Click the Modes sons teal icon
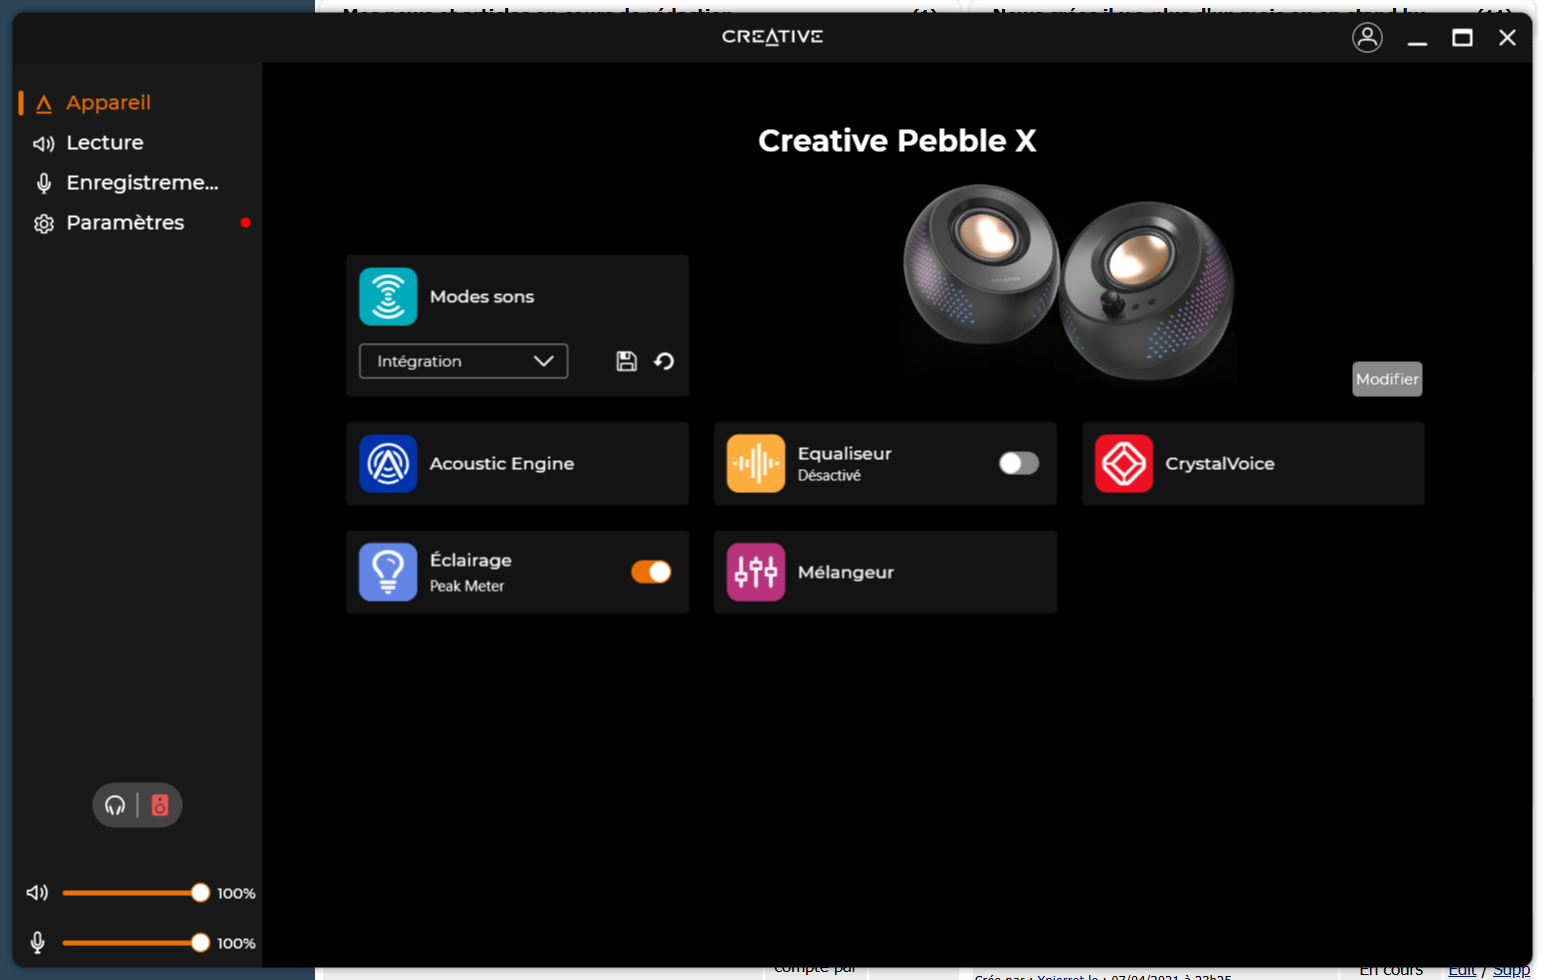This screenshot has height=980, width=1545. coord(388,297)
